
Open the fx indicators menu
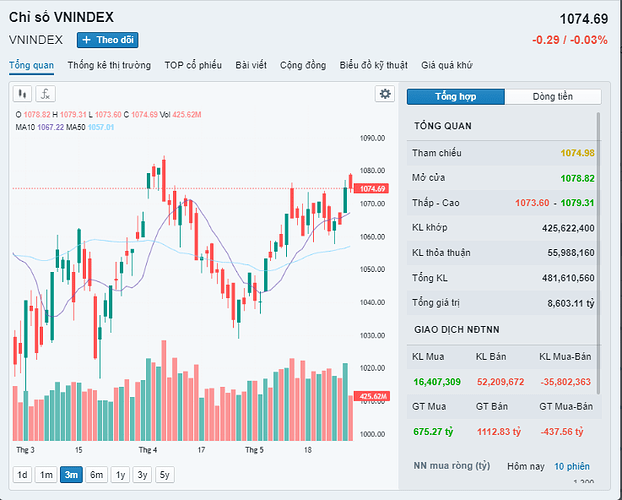tap(45, 94)
